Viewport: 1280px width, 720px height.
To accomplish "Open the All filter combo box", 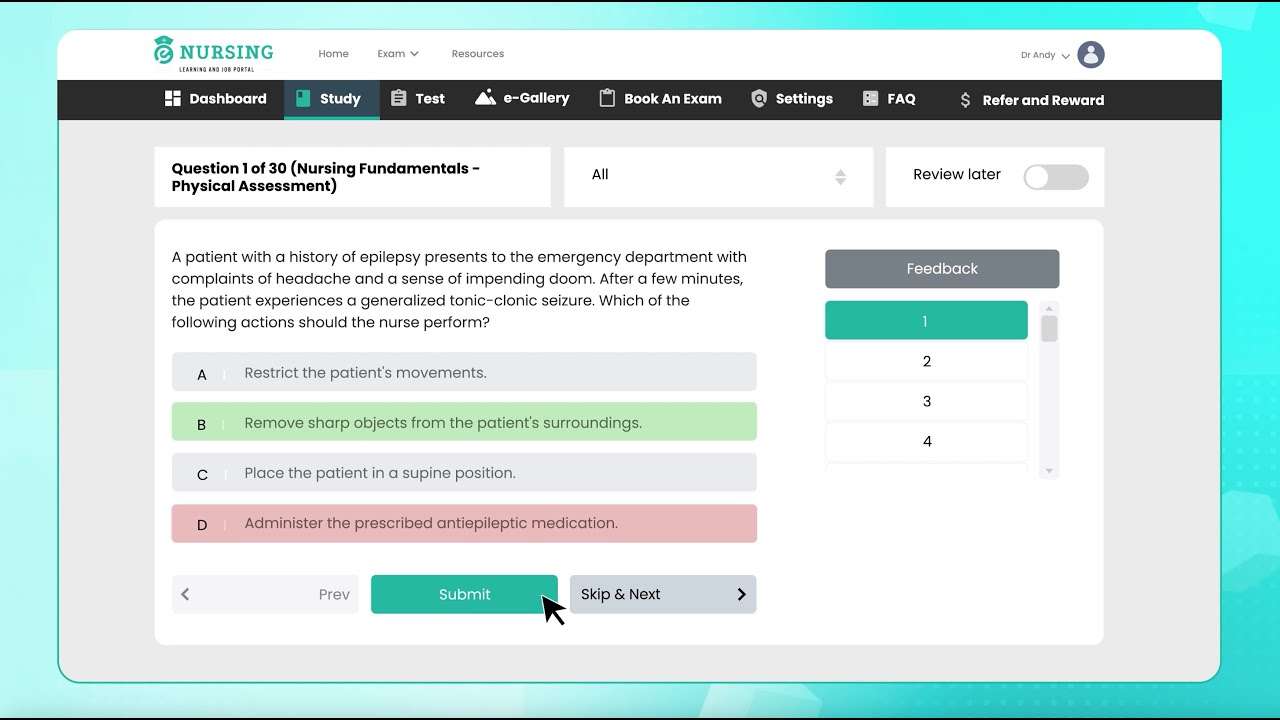I will point(718,176).
